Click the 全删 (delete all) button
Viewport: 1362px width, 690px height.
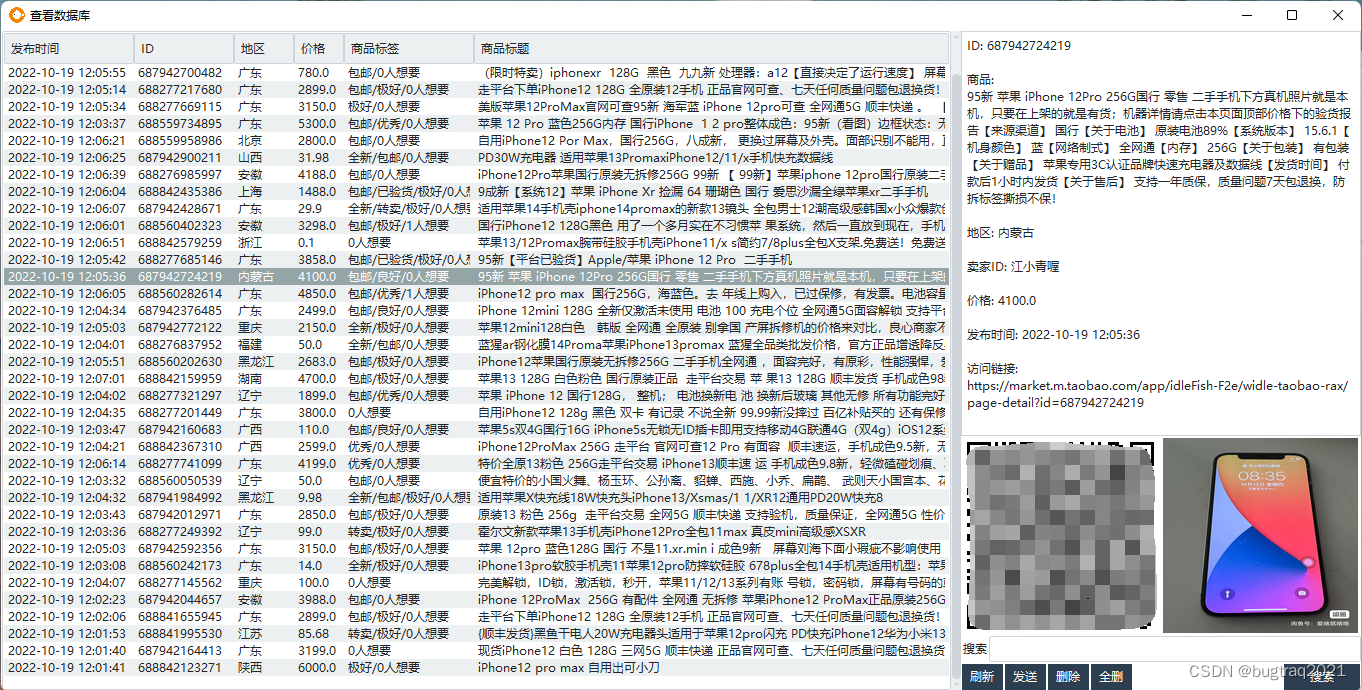click(1111, 677)
